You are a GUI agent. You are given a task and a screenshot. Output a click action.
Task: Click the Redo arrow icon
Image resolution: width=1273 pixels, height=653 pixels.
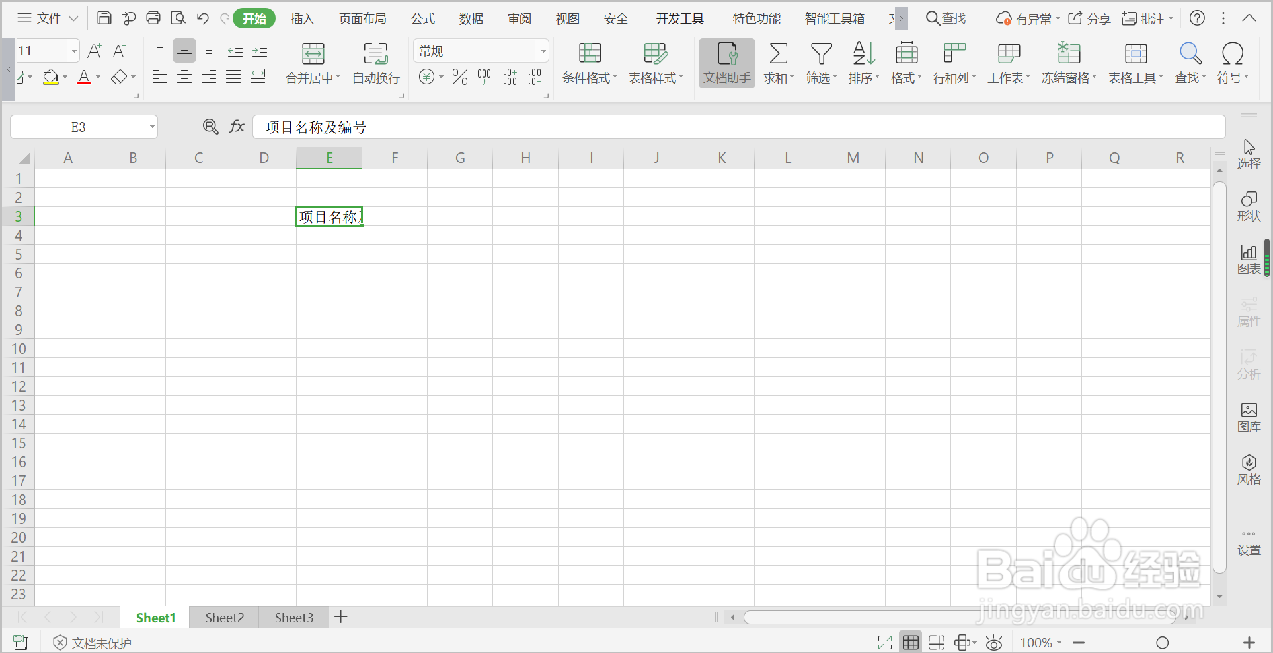coord(223,18)
